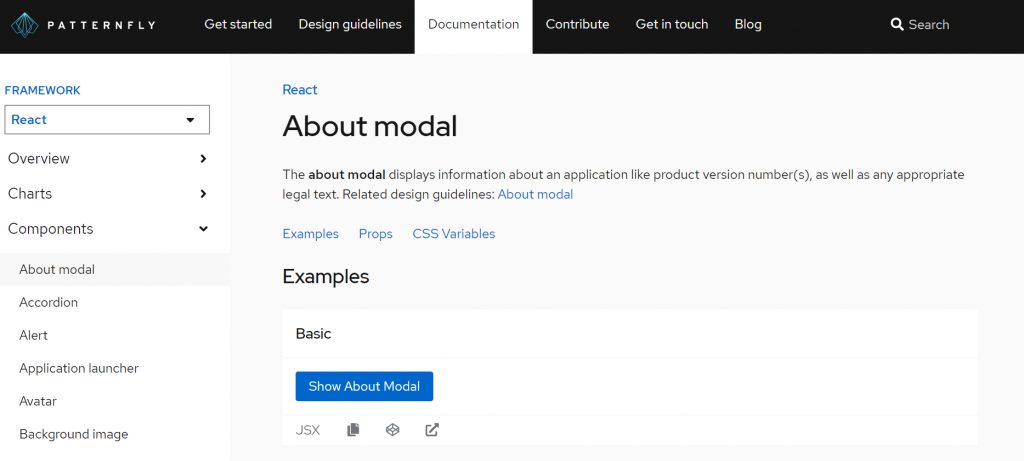Jump to the Examples anchor link
This screenshot has height=461, width=1024.
(310, 234)
